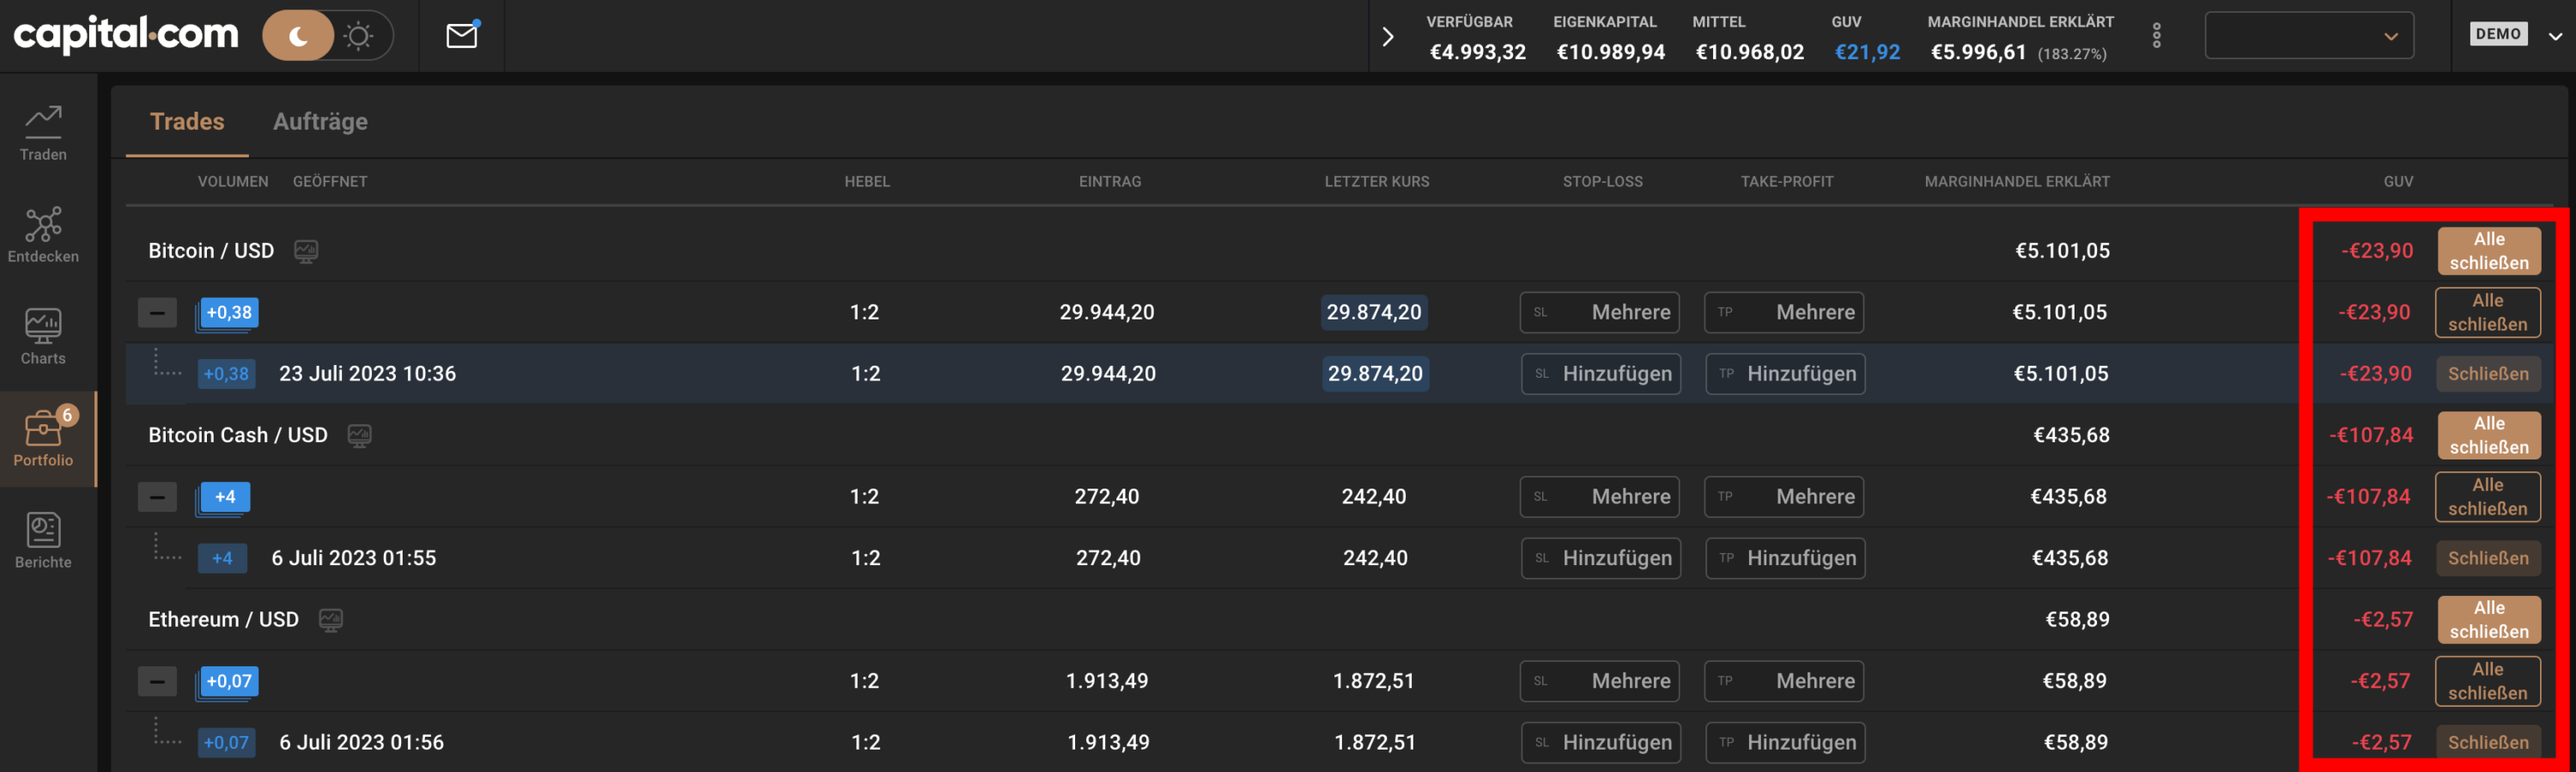The image size is (2576, 772).
Task: Select the Bitcoin / USD instrument name
Action: pyautogui.click(x=211, y=251)
